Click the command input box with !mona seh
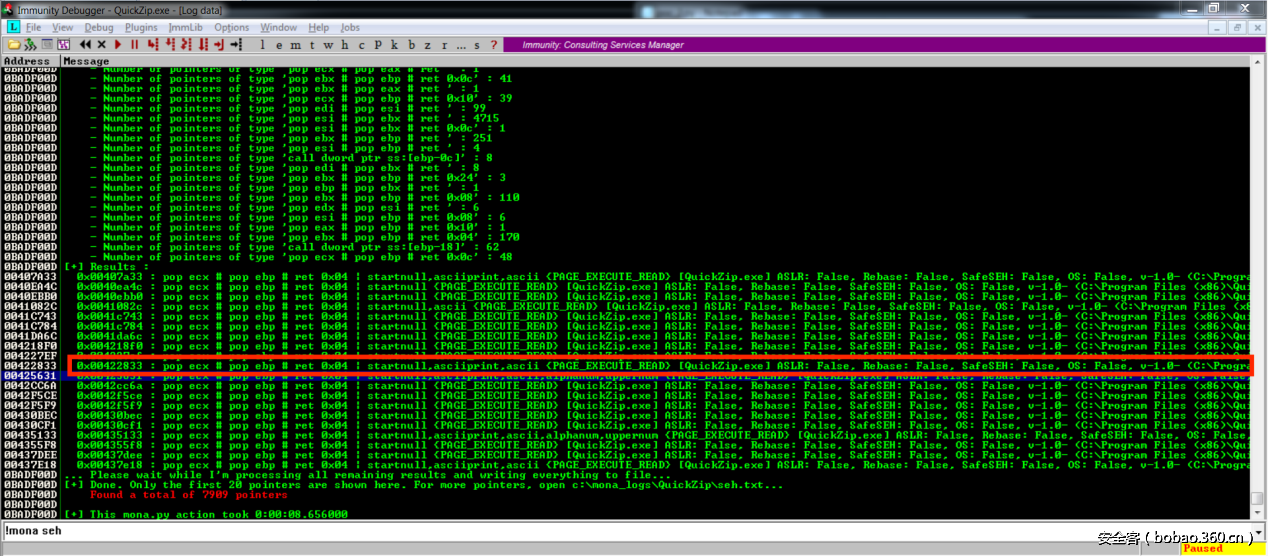Image resolution: width=1268 pixels, height=556 pixels. point(600,530)
